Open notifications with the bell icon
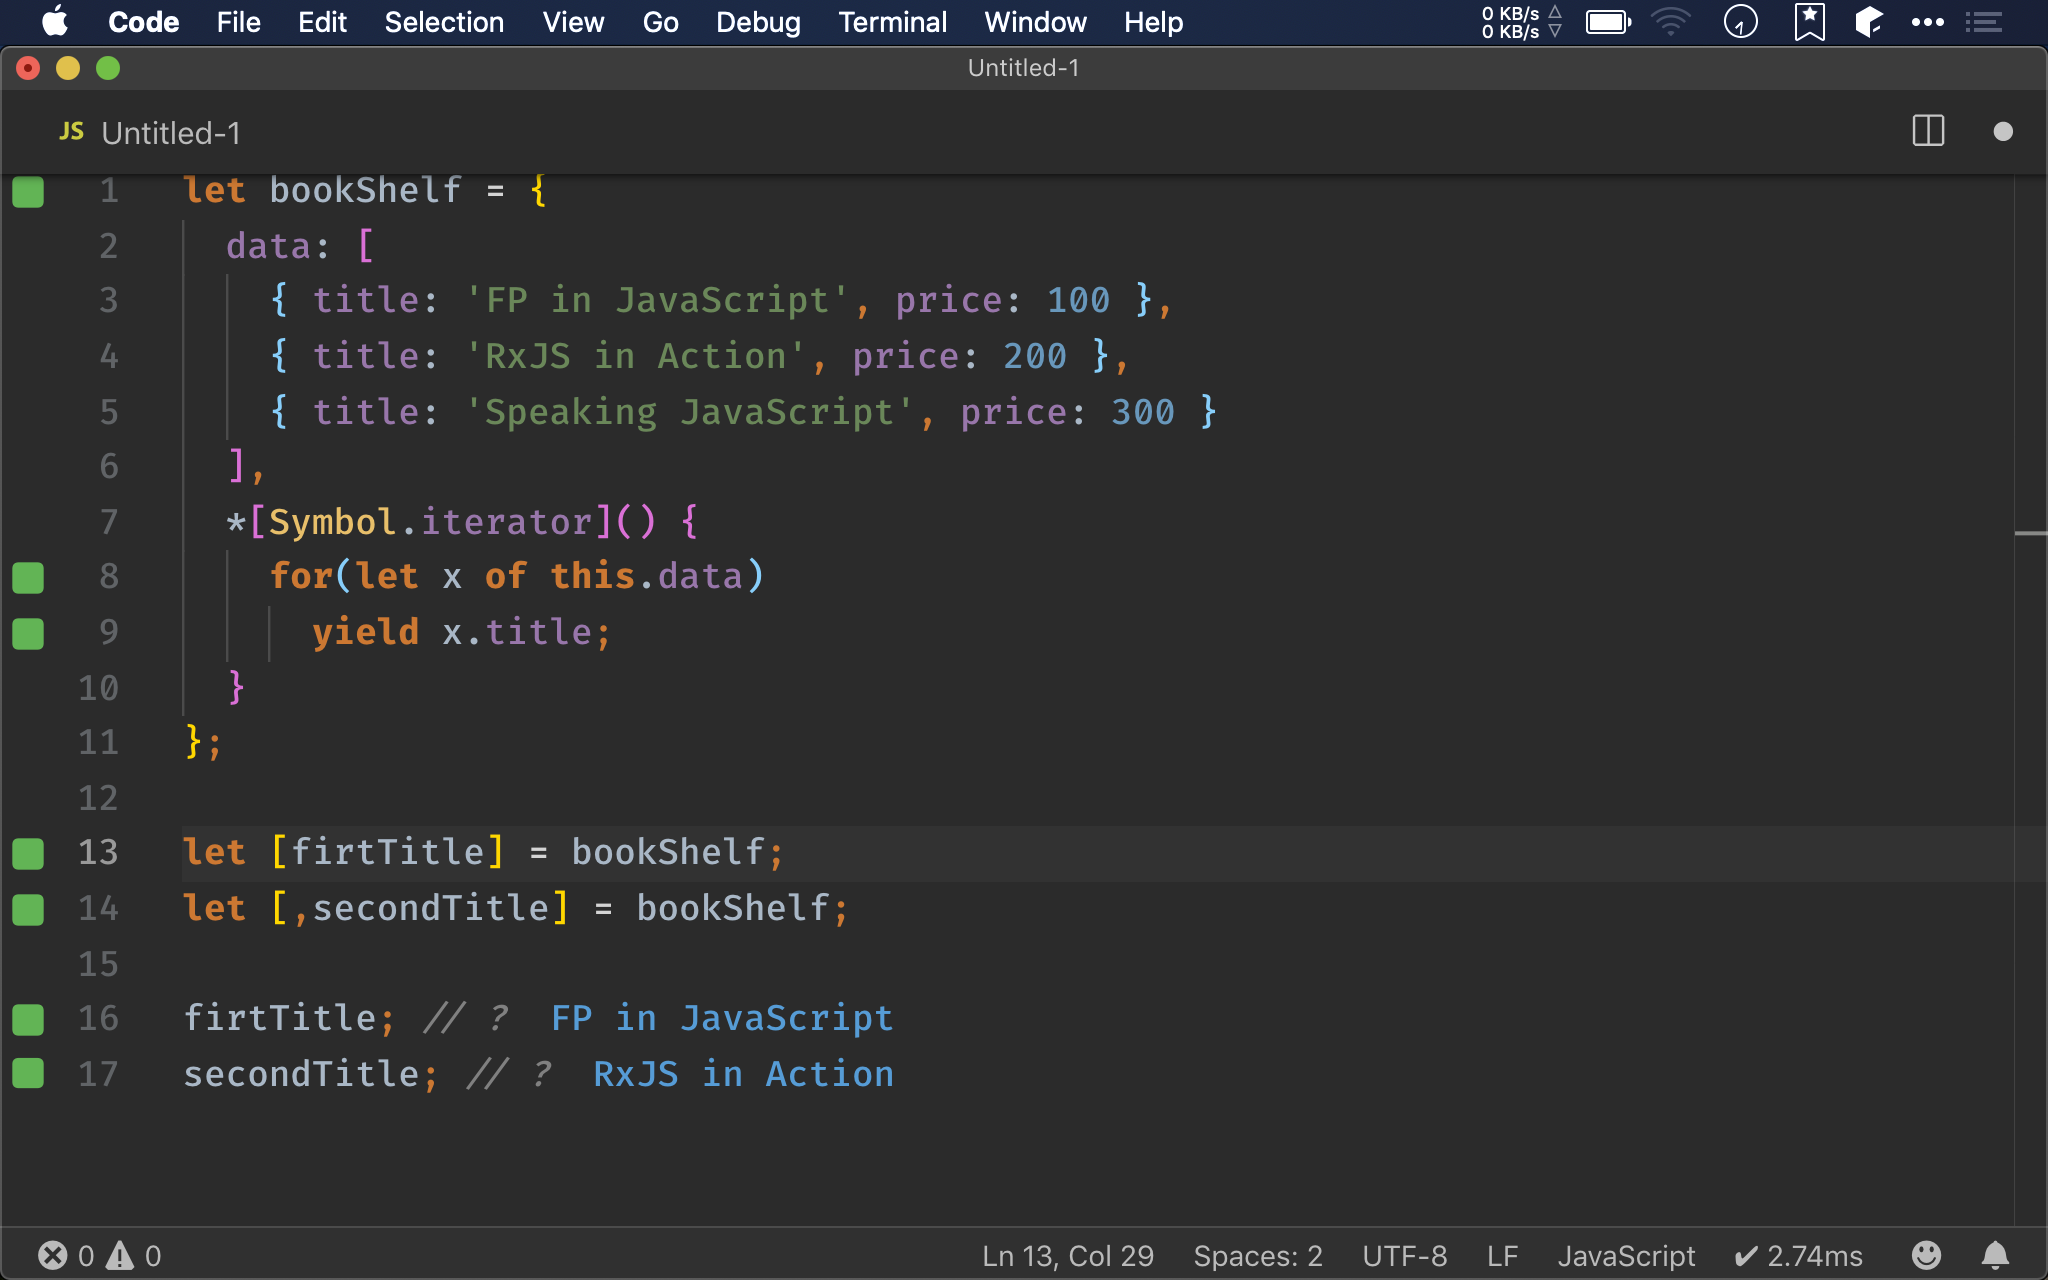Screen dimensions: 2048x1280 pos(1994,1255)
